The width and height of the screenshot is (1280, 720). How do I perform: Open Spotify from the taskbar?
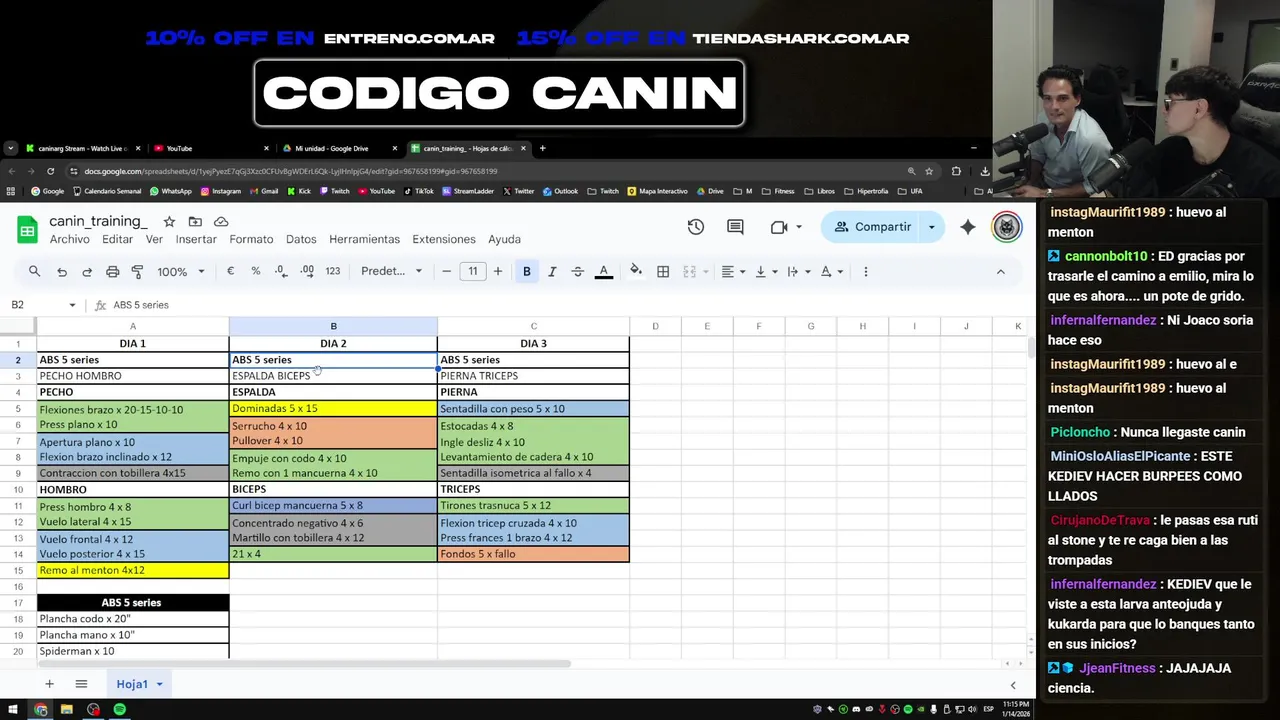coord(119,709)
